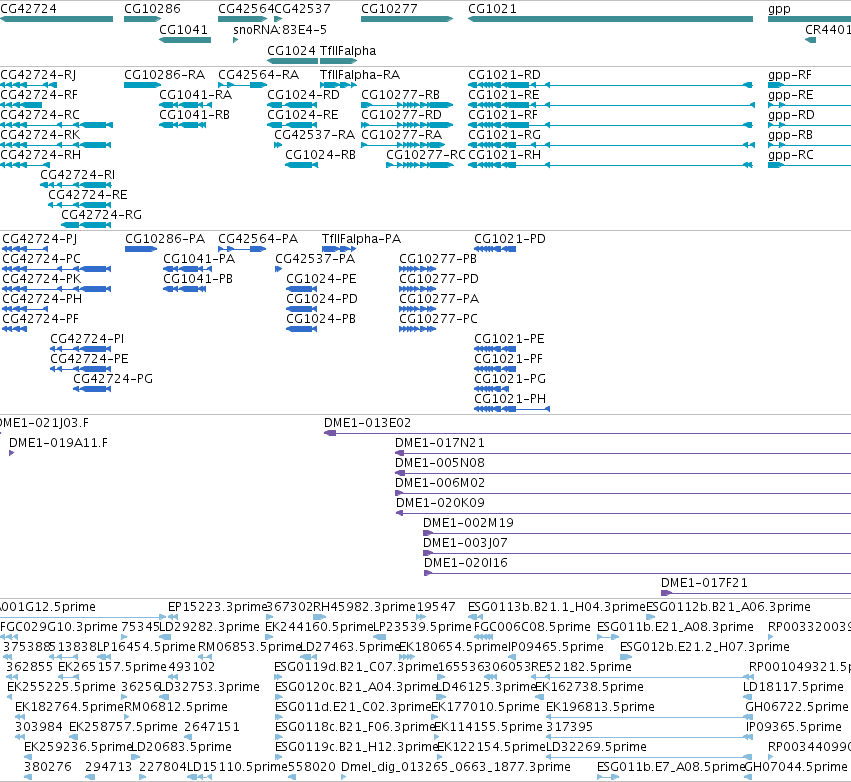Select transcript CG1024-RE

[x=292, y=125]
